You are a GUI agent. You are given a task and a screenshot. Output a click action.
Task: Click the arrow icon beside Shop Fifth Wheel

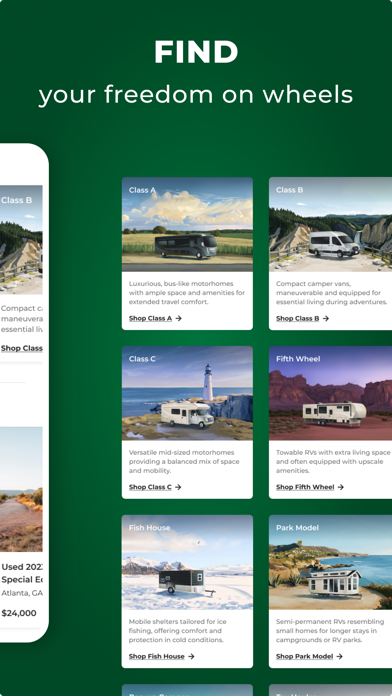coord(341,487)
